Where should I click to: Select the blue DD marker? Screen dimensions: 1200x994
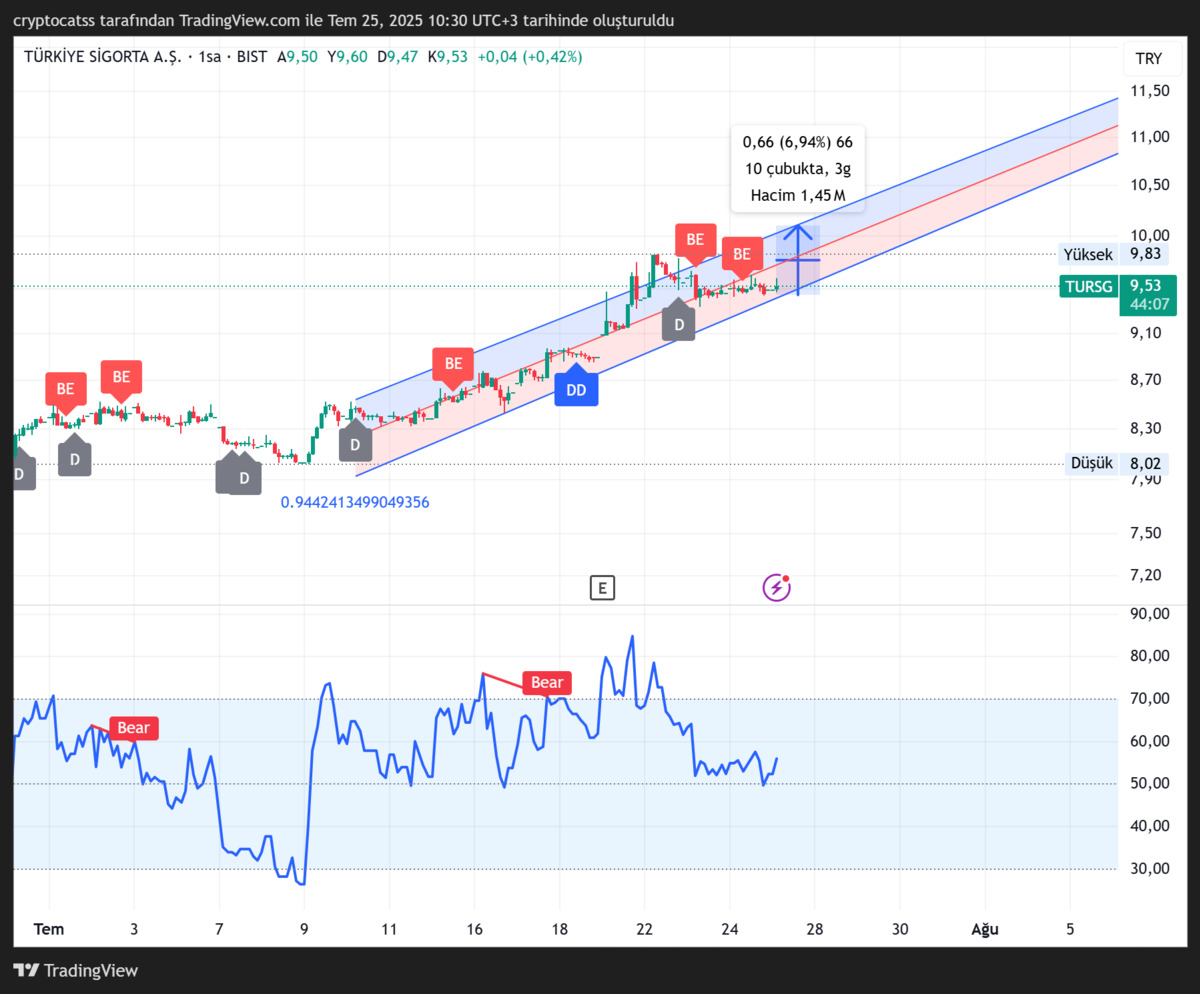pyautogui.click(x=576, y=389)
